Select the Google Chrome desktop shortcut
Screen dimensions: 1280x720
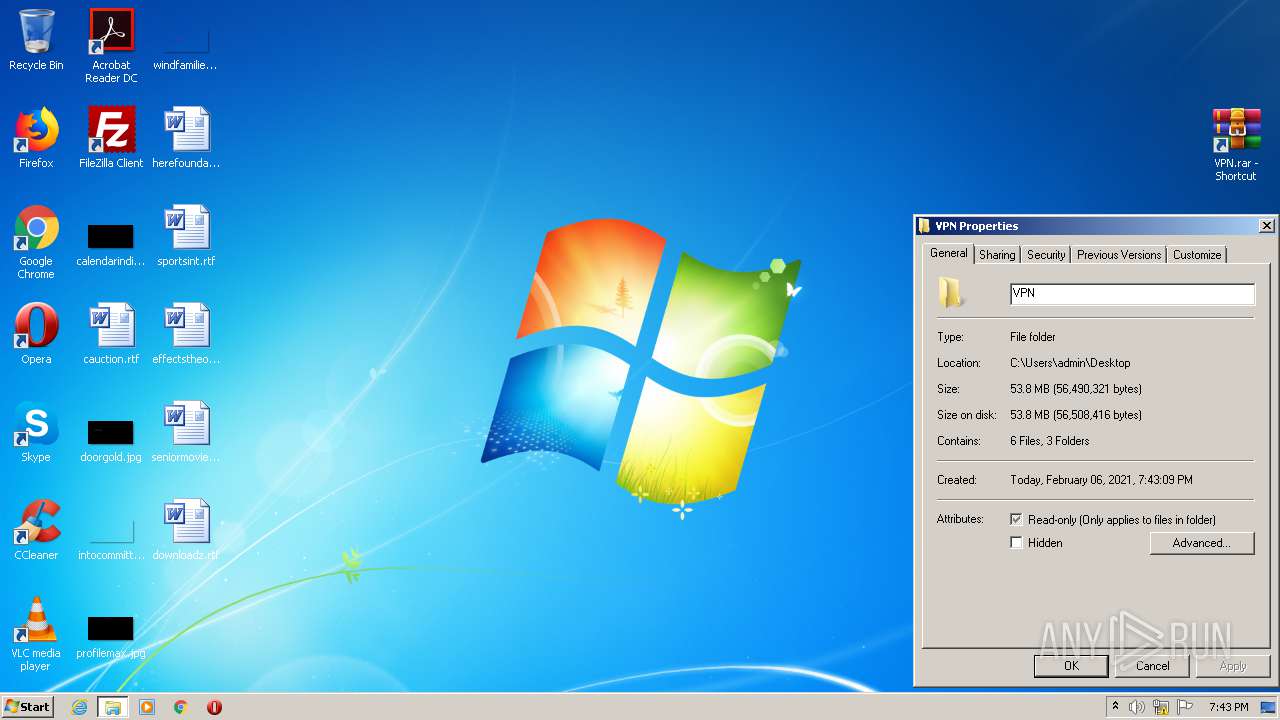36,242
